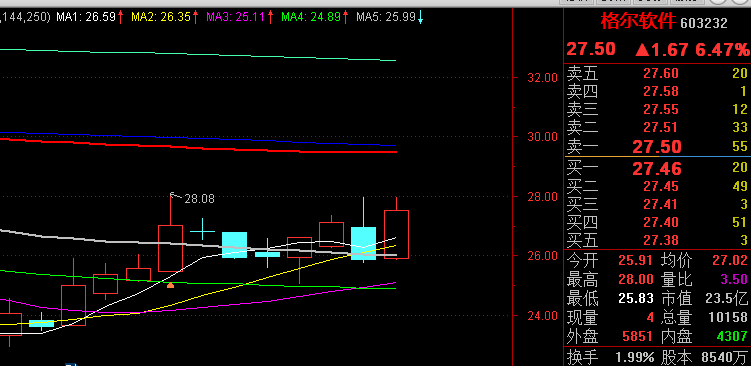Click the orange triangle marker below the candlestick
This screenshot has width=751, height=366.
click(x=170, y=285)
